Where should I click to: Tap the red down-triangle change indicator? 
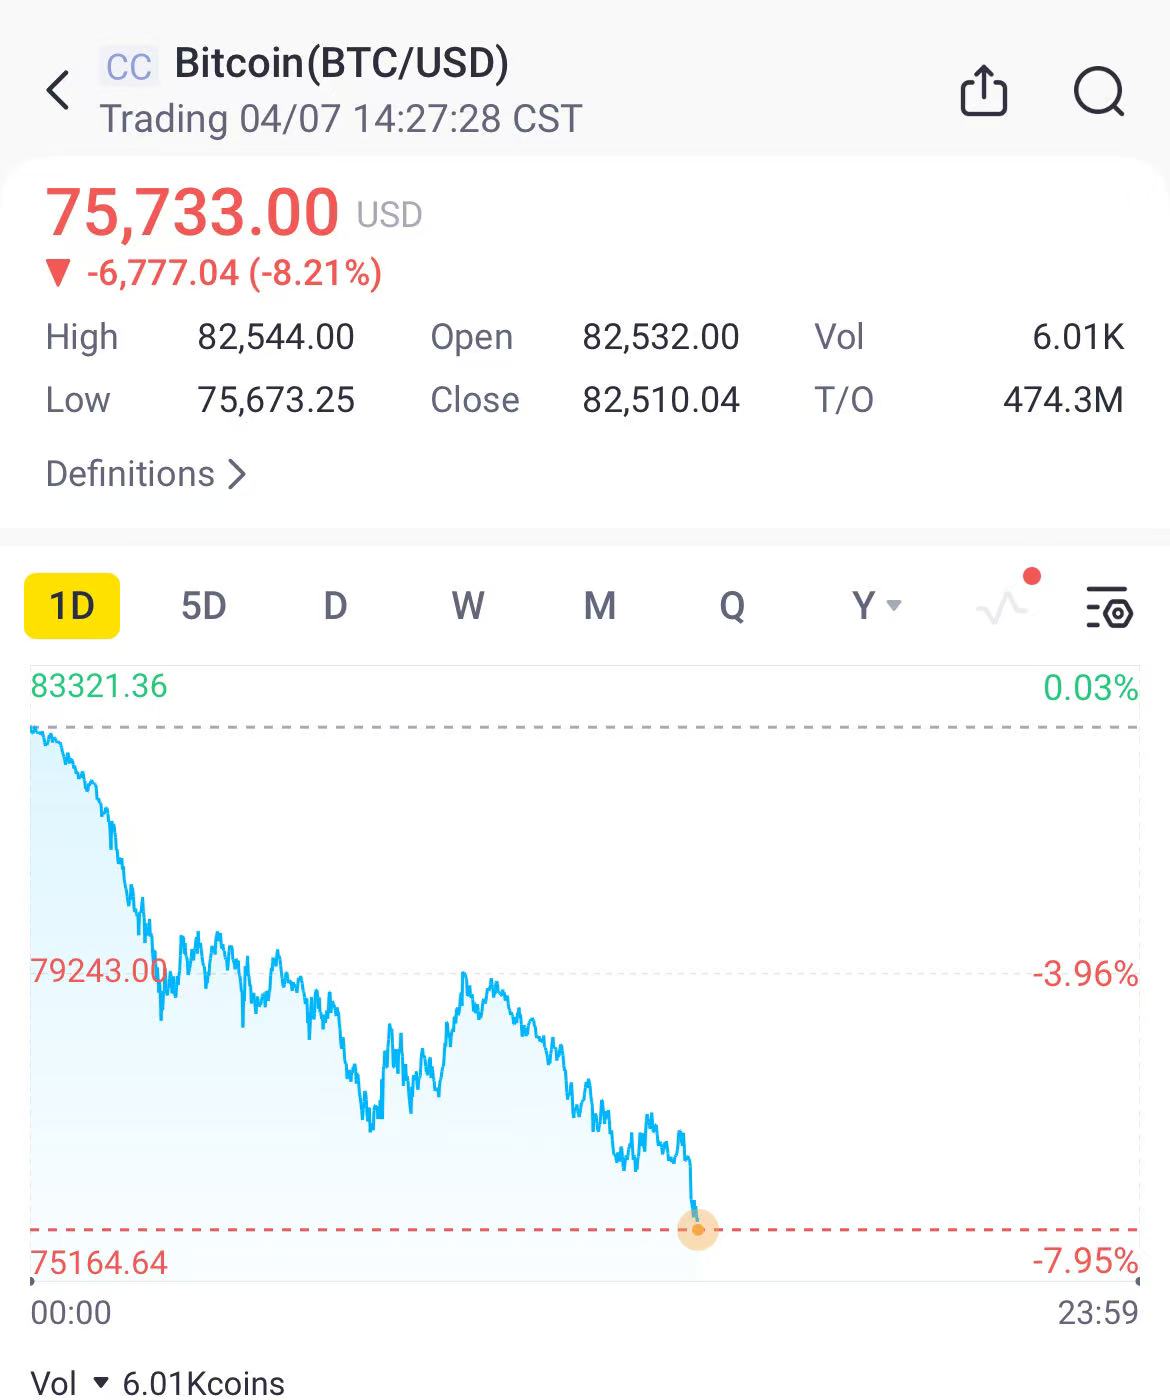click(58, 273)
